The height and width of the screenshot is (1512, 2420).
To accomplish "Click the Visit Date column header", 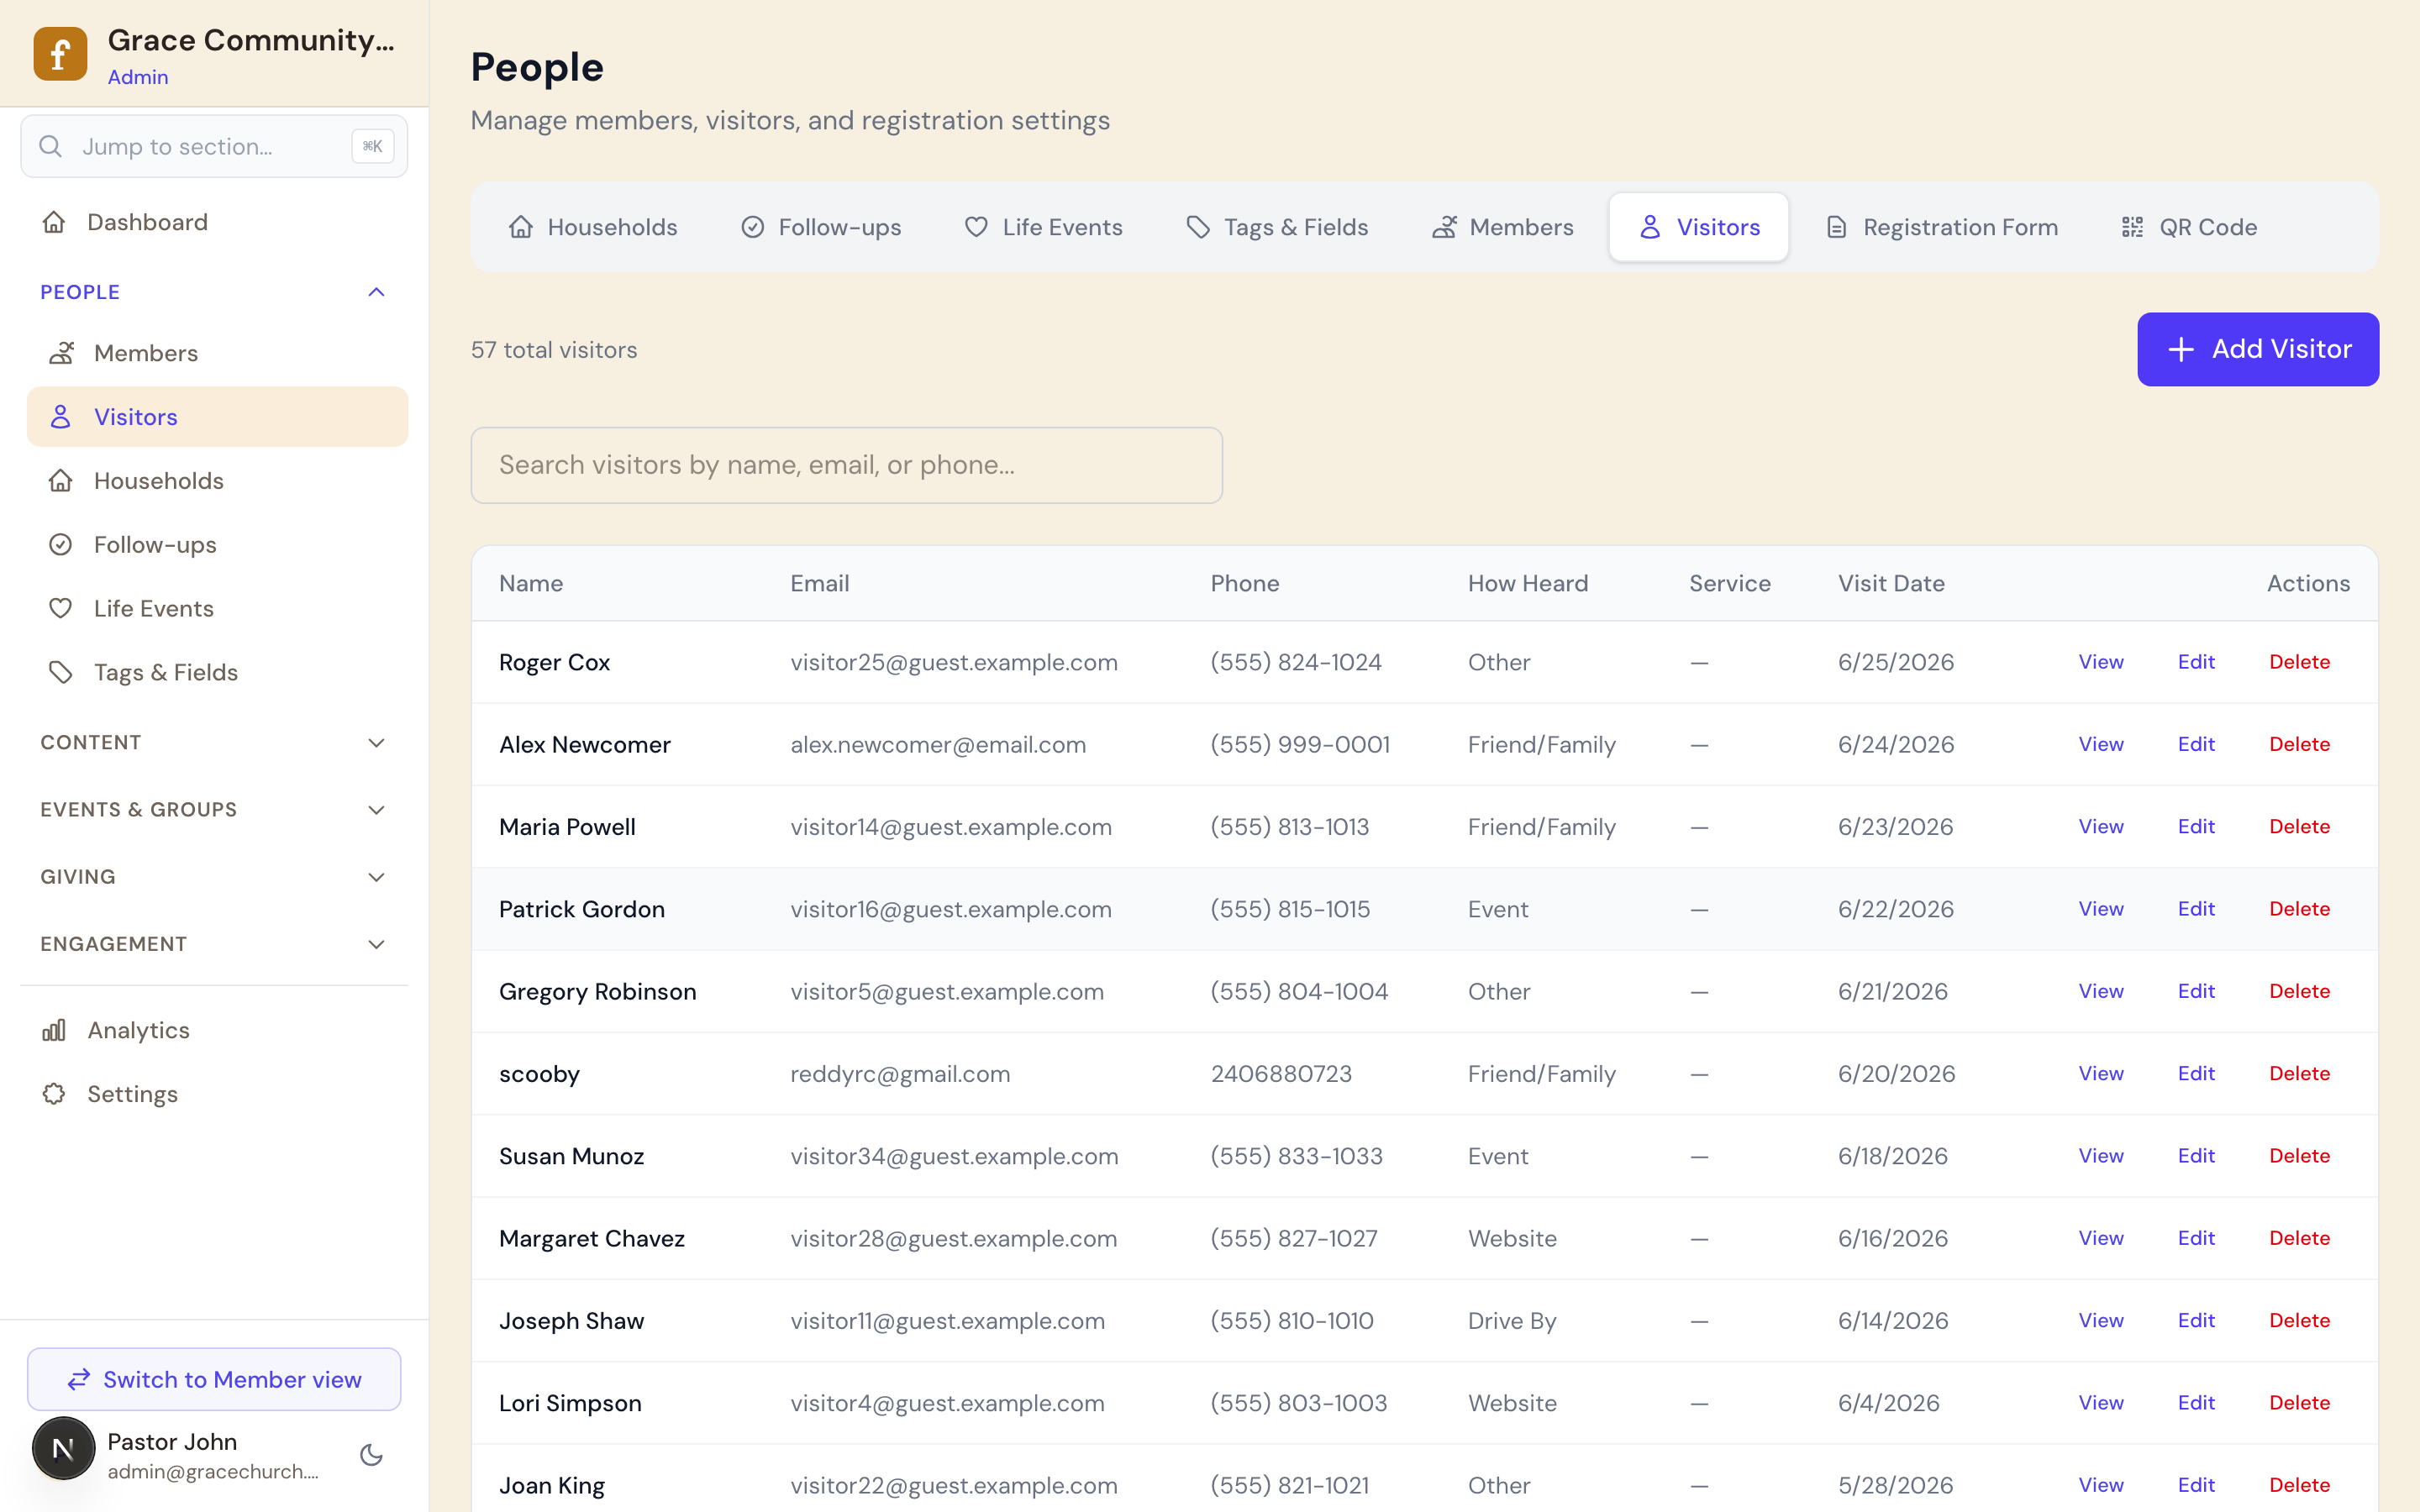I will click(1891, 584).
